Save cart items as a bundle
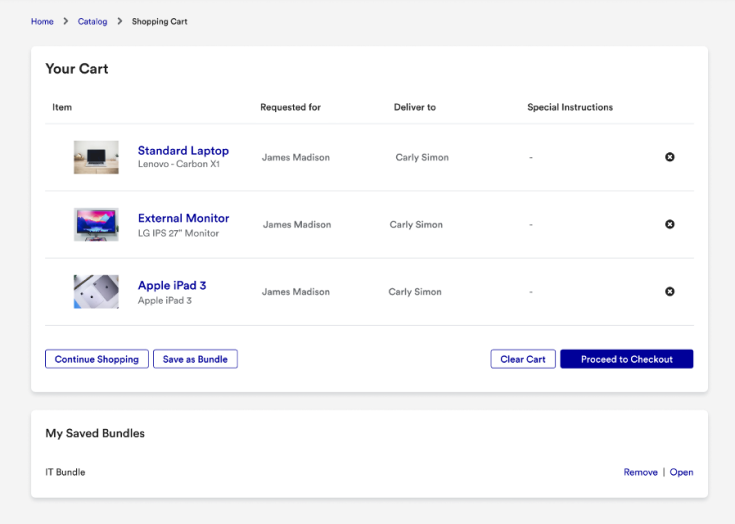 click(195, 359)
